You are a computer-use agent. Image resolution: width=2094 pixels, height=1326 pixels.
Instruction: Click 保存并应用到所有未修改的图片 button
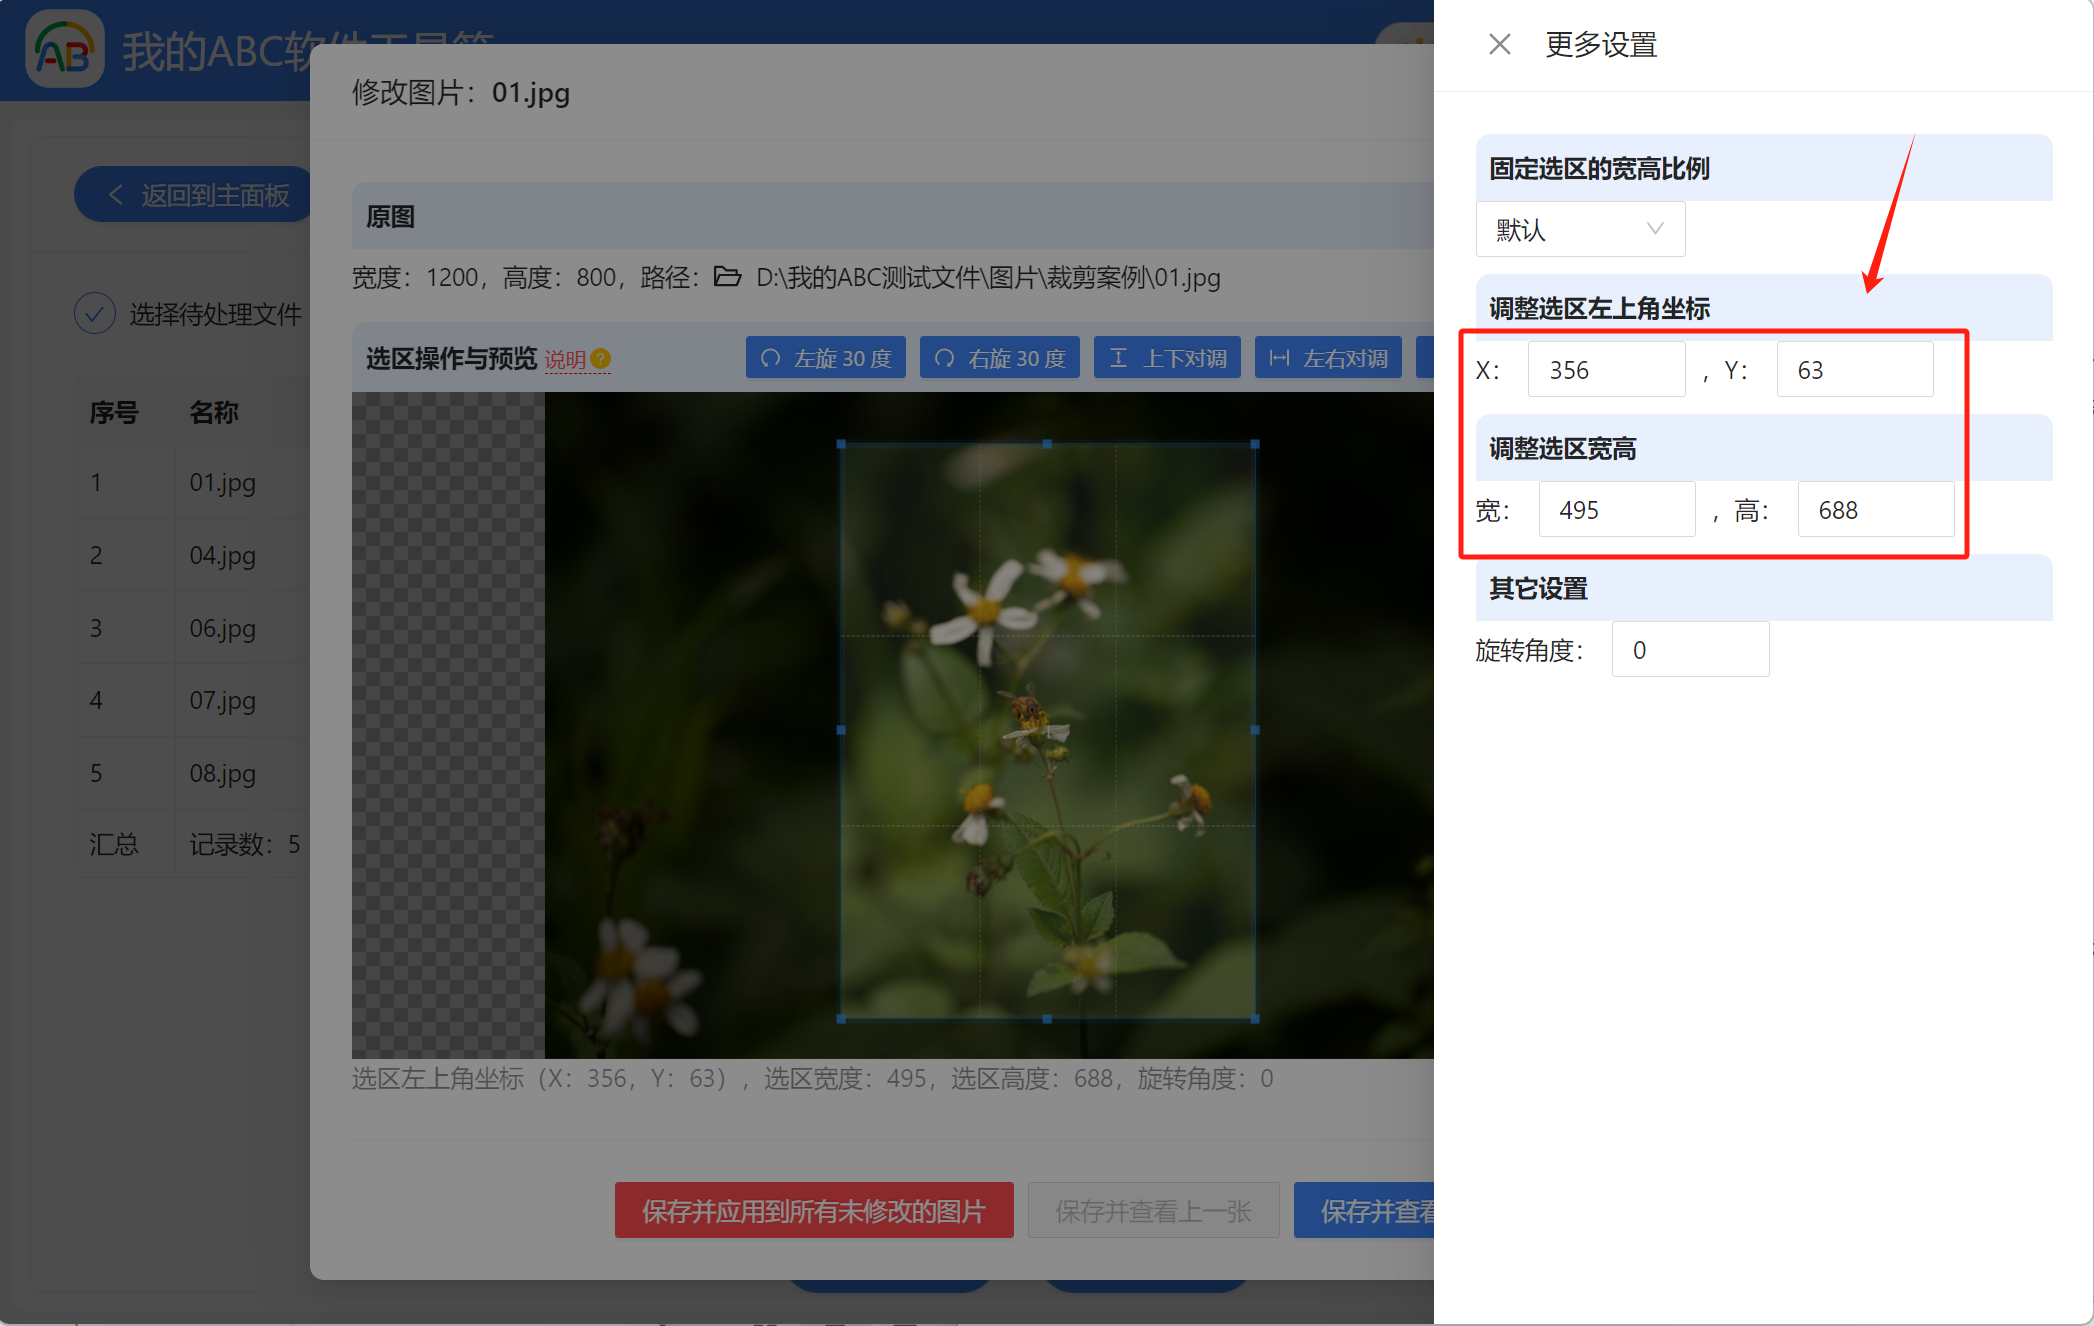pos(814,1211)
